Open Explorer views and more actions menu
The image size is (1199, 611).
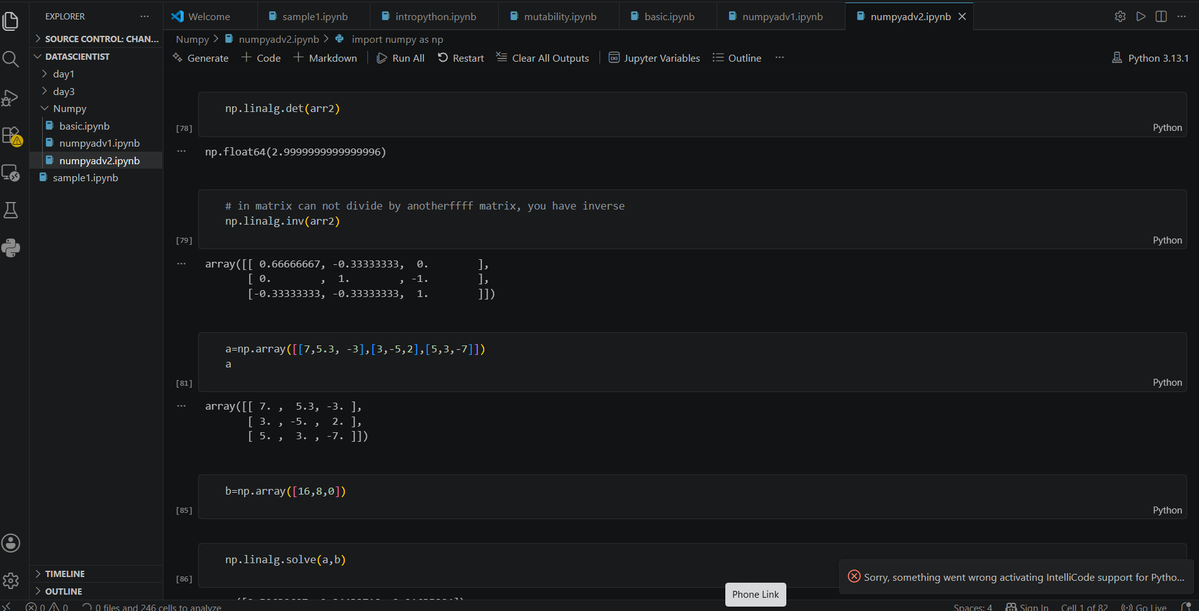(145, 16)
